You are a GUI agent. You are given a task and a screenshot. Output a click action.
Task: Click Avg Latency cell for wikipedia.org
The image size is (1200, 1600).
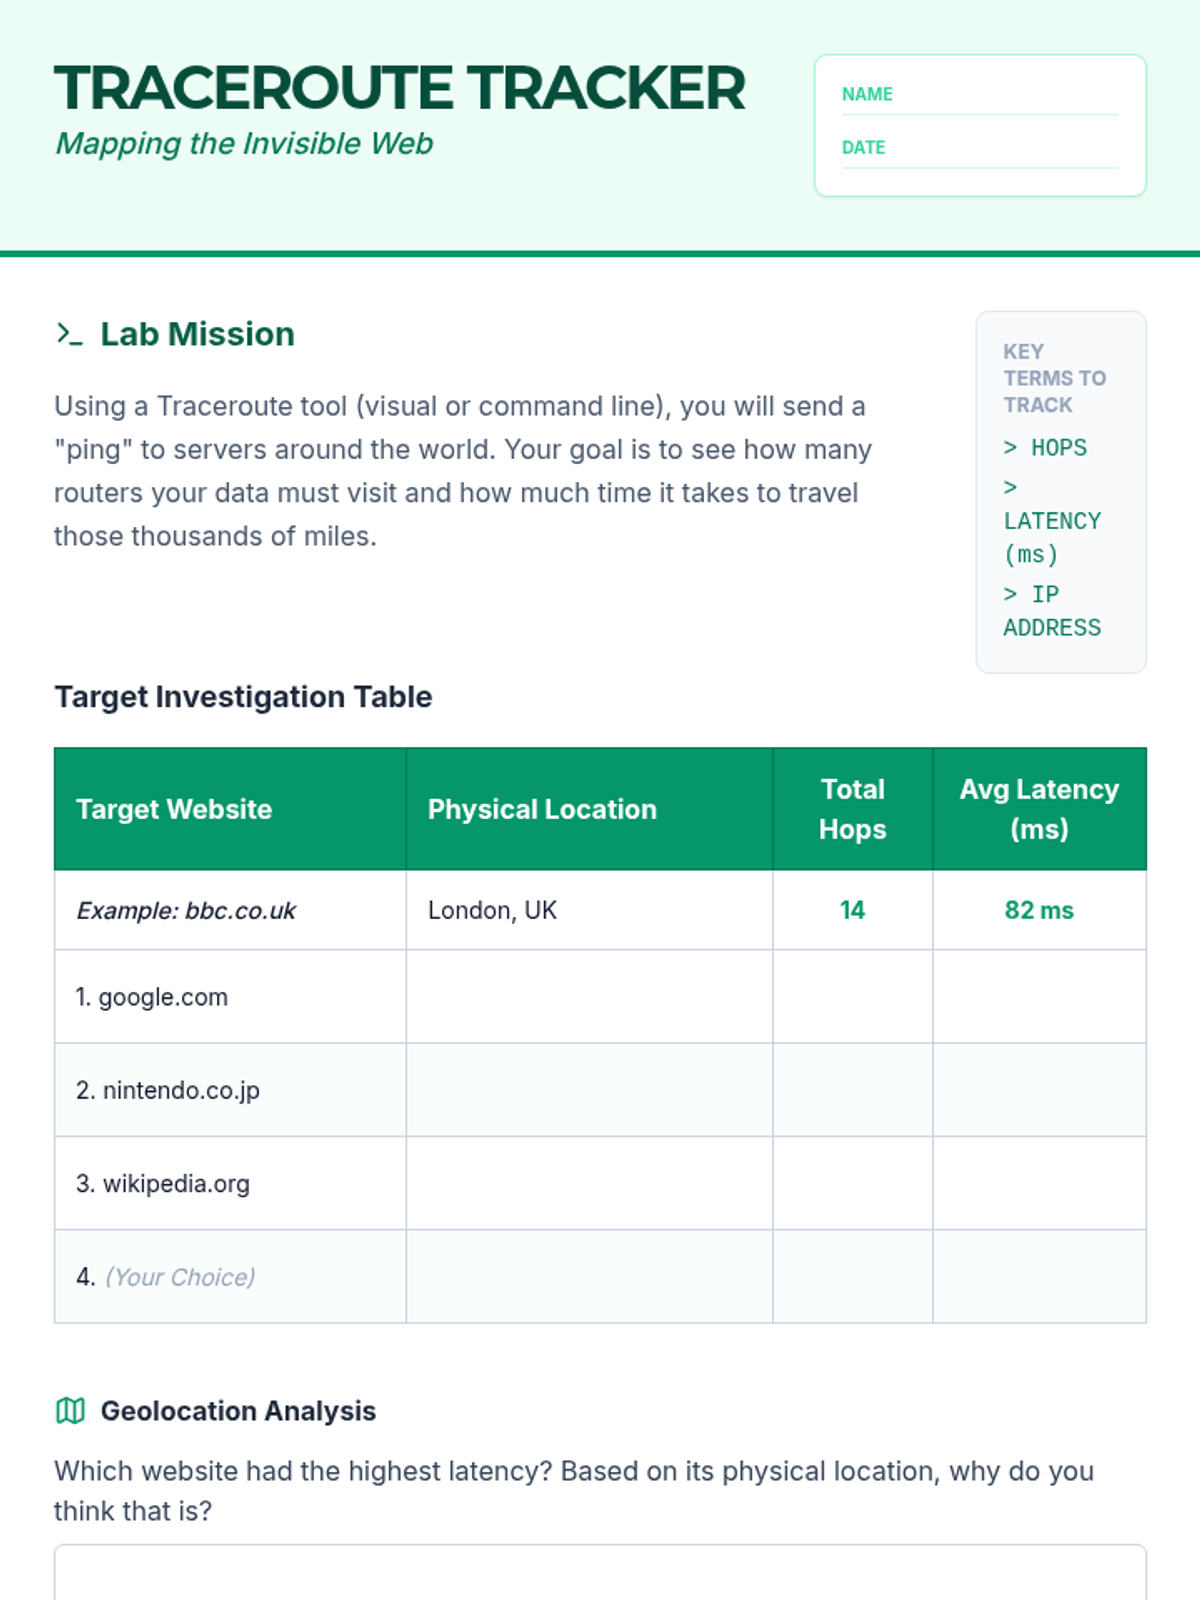click(x=1039, y=1183)
